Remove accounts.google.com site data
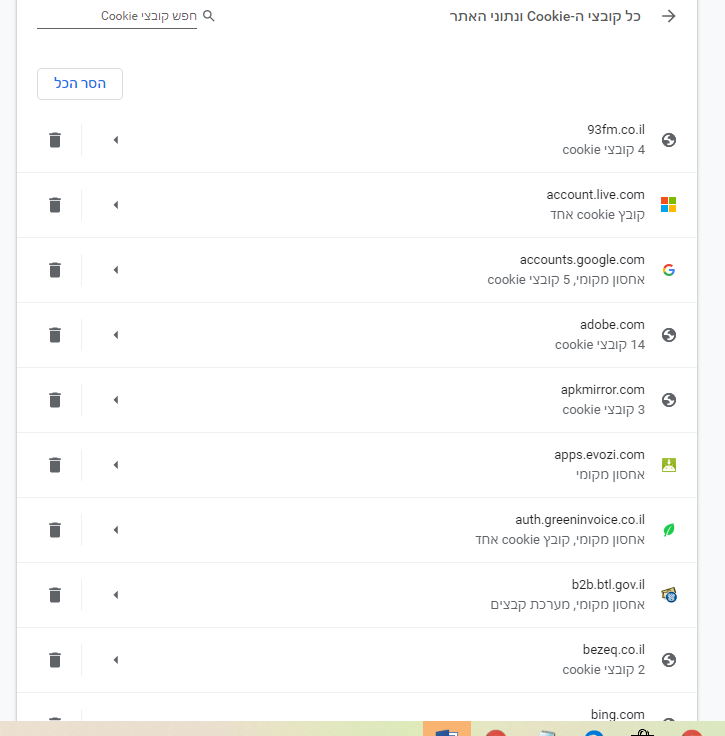725x736 pixels. coord(55,270)
